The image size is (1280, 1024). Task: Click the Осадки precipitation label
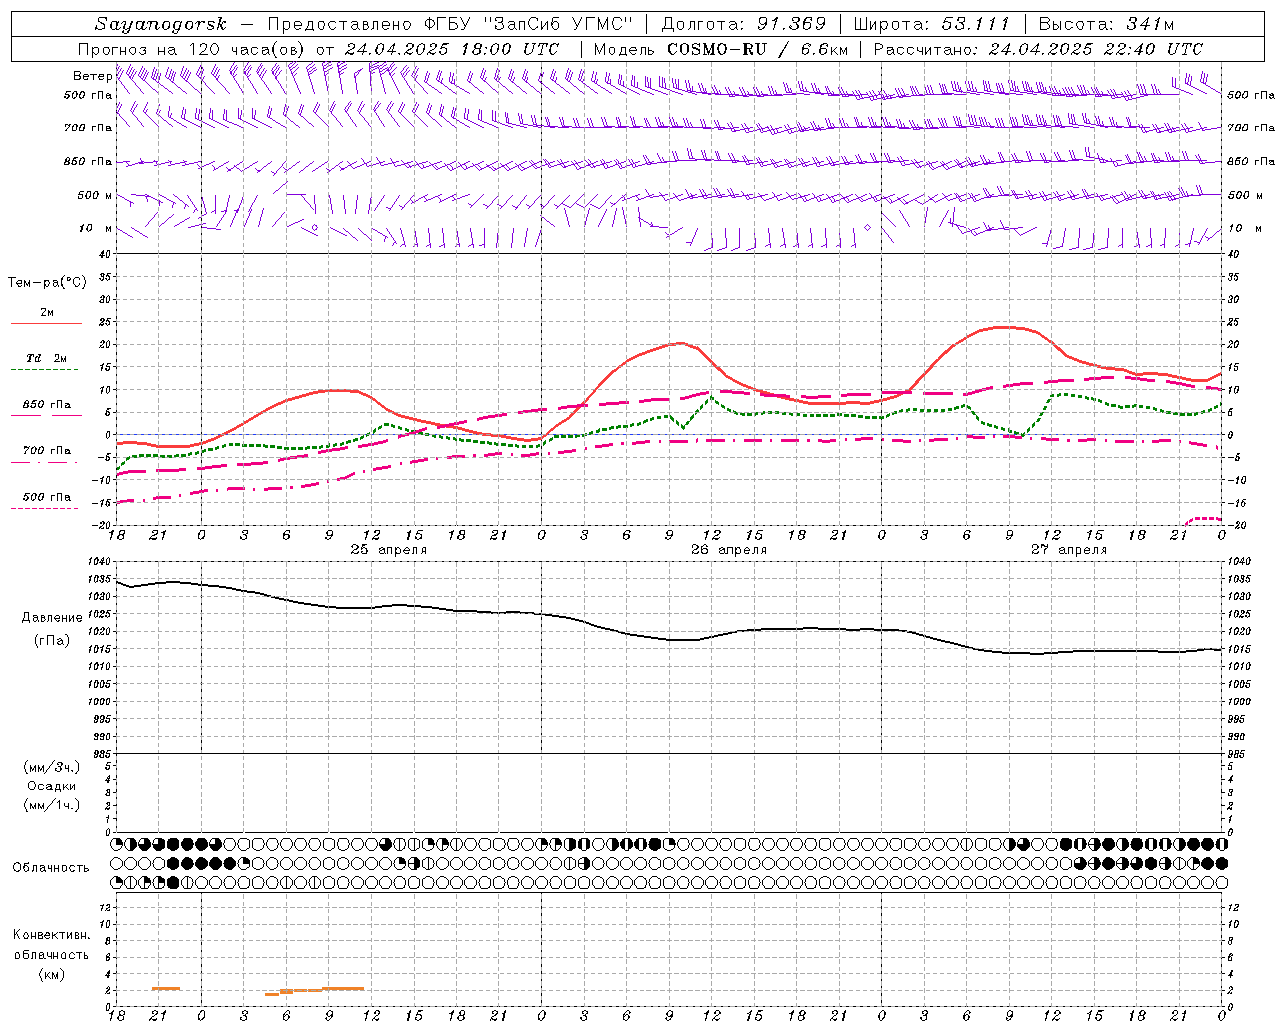point(52,786)
